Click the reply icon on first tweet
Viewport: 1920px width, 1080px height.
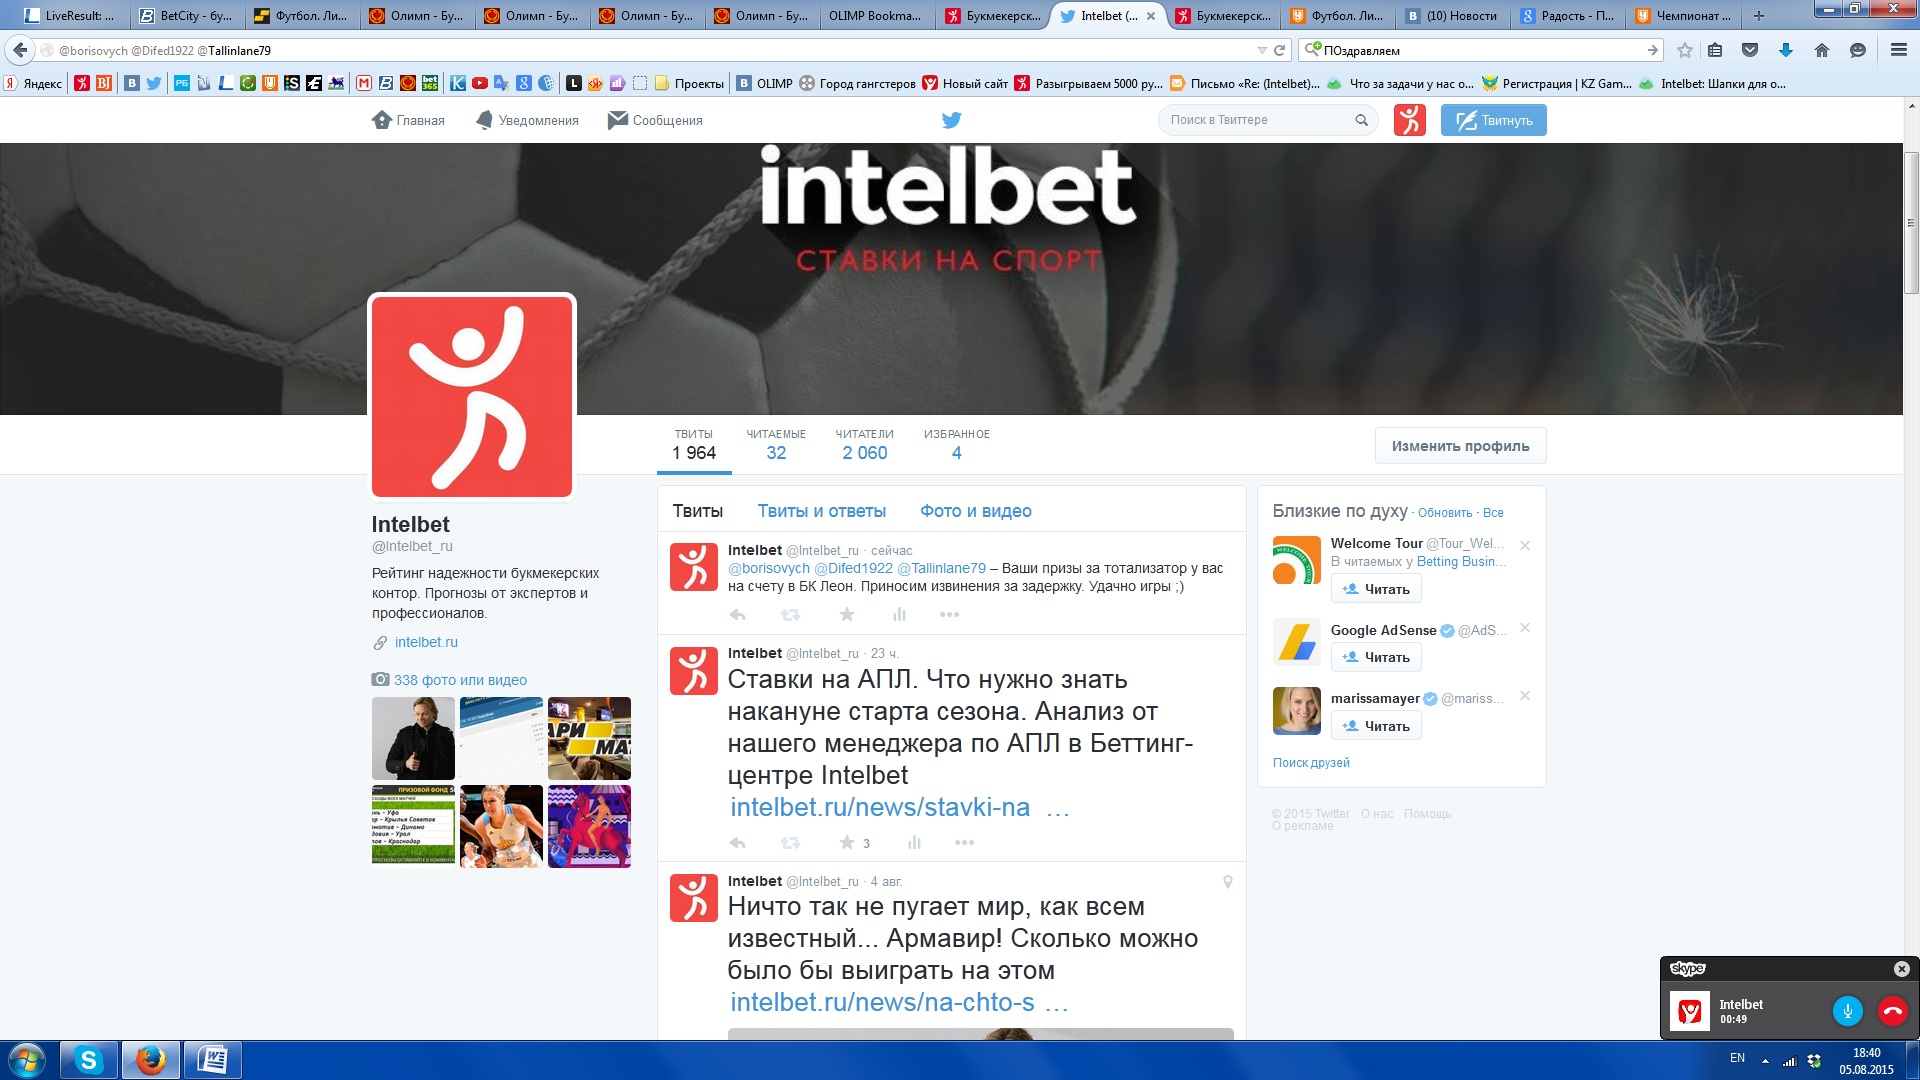pyautogui.click(x=737, y=615)
